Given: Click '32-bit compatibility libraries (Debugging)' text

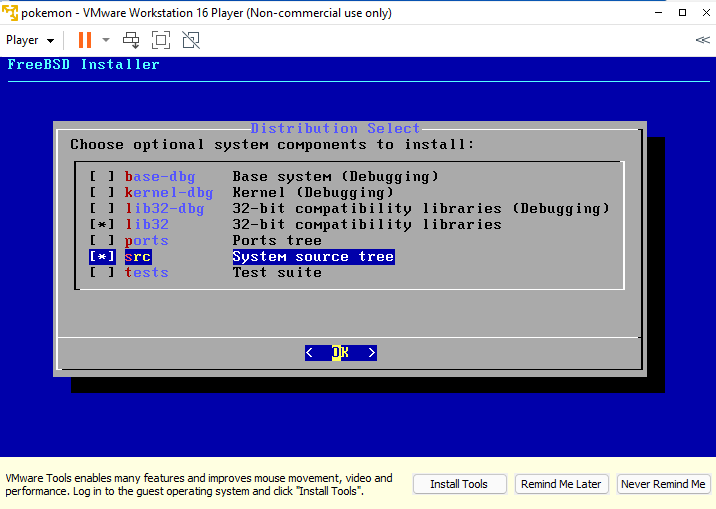Looking at the screenshot, I should pos(421,208).
